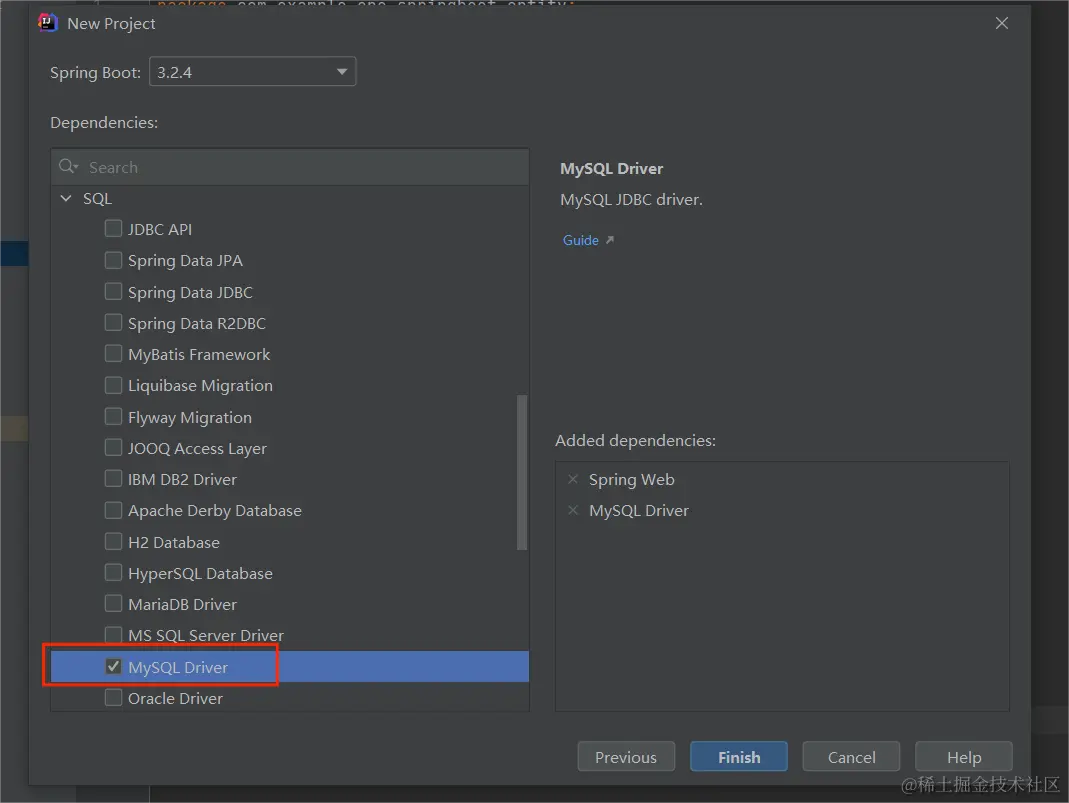Check the Liquibase Migration option
Image resolution: width=1069 pixels, height=803 pixels.
[113, 385]
